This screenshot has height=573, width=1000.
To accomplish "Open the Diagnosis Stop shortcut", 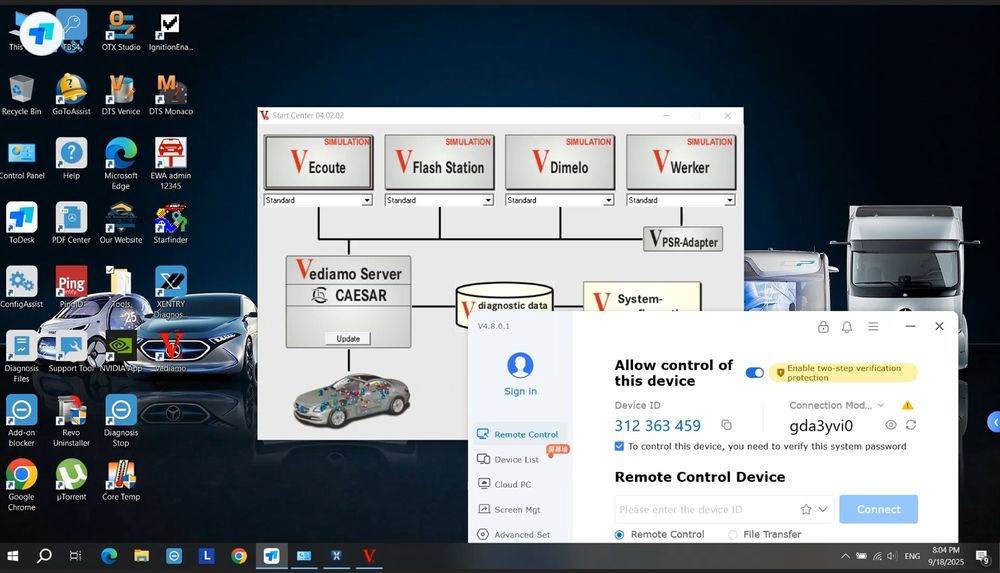I will click(x=121, y=420).
